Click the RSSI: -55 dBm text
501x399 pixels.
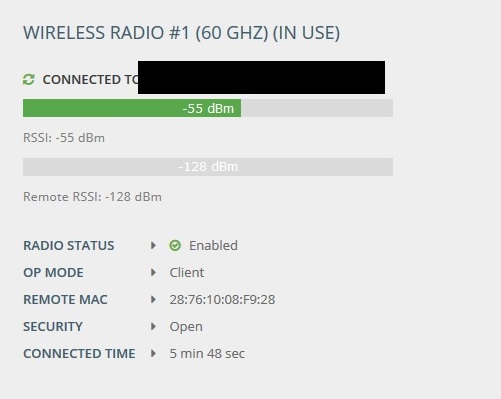pyautogui.click(x=64, y=138)
